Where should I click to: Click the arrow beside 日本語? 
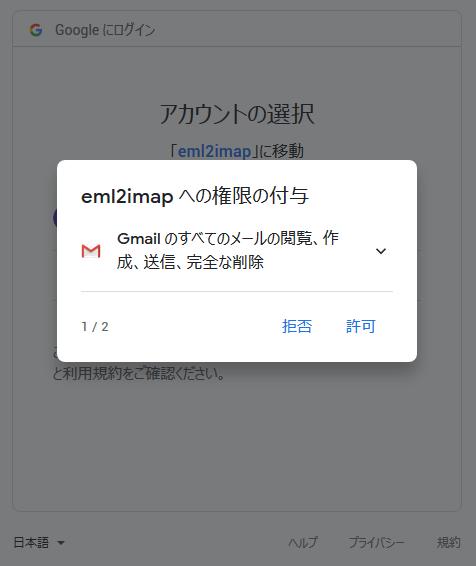click(x=61, y=543)
